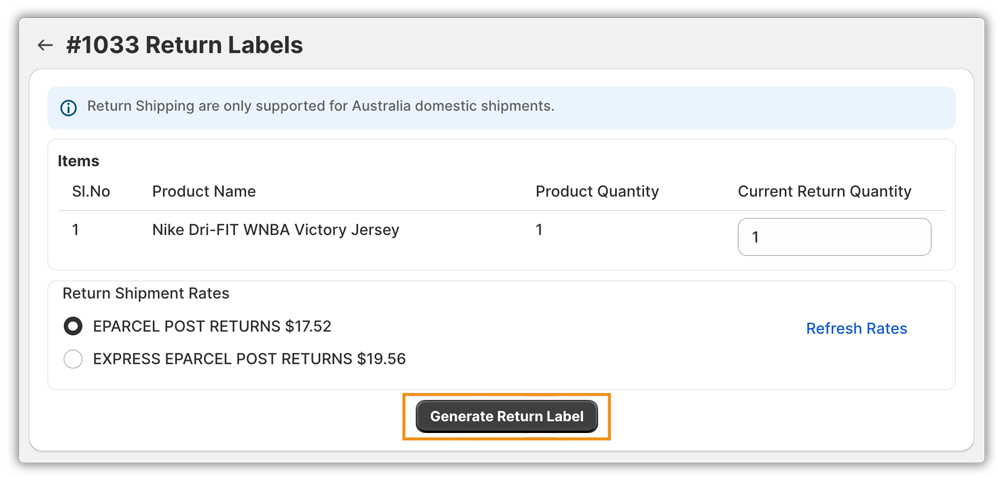This screenshot has width=1000, height=477.
Task: Click the Australia domestic shipments notice text
Action: tap(320, 106)
